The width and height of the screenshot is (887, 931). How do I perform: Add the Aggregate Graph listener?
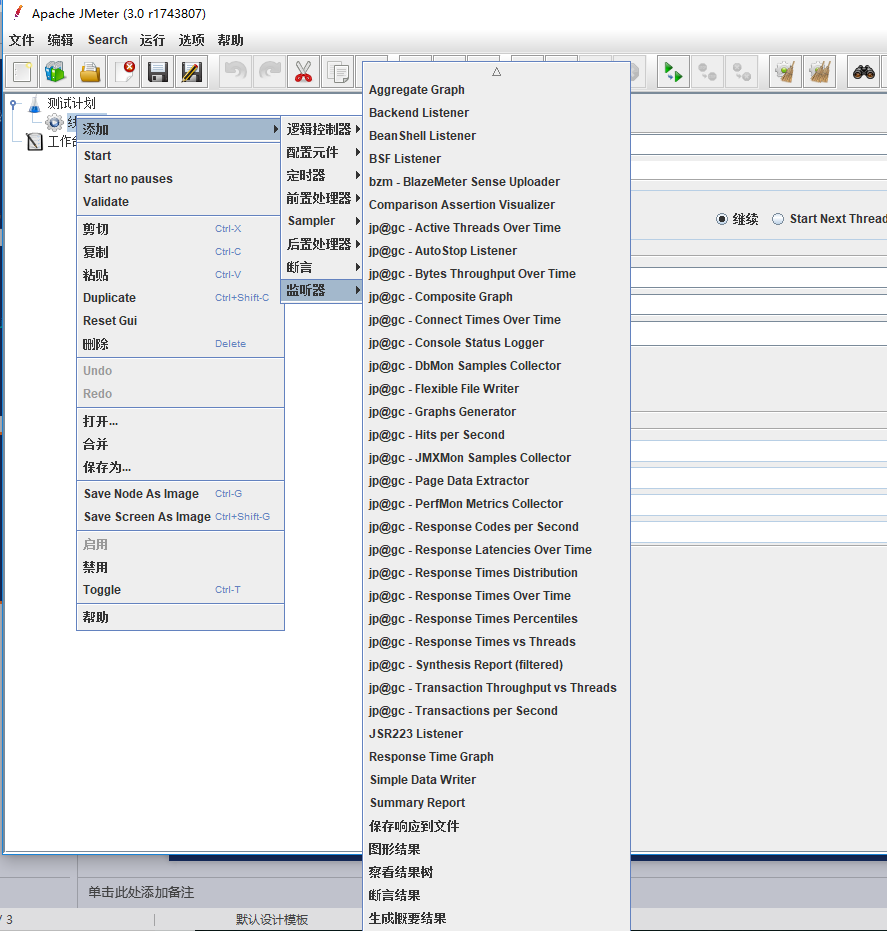coord(496,90)
